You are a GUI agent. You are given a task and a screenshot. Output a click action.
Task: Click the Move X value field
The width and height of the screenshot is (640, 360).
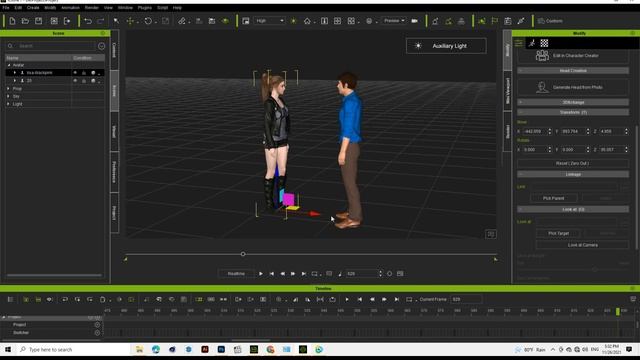point(537,131)
